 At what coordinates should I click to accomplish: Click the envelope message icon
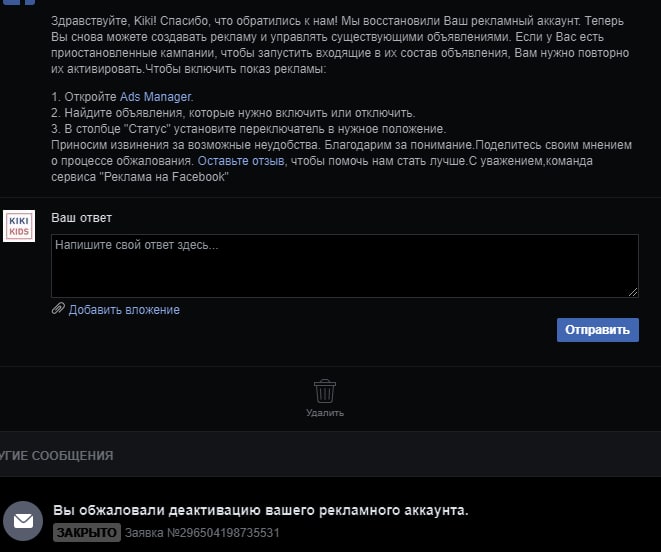[x=23, y=521]
